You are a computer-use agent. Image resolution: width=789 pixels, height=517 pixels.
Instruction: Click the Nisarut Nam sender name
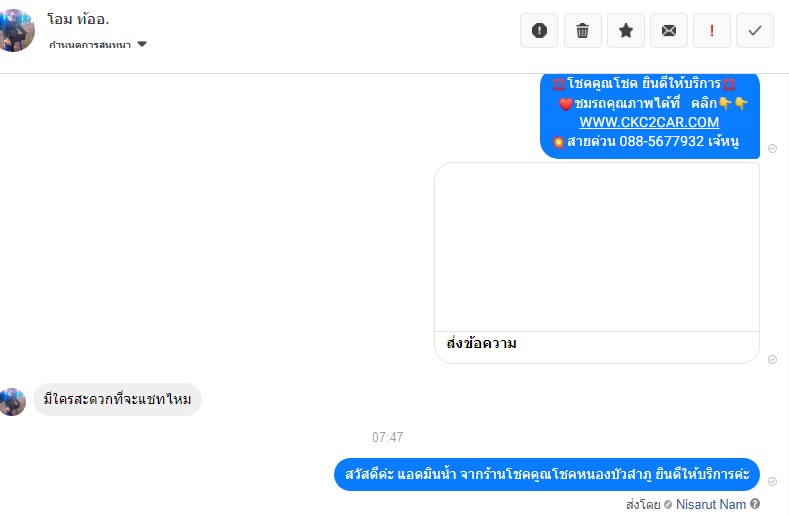point(711,504)
